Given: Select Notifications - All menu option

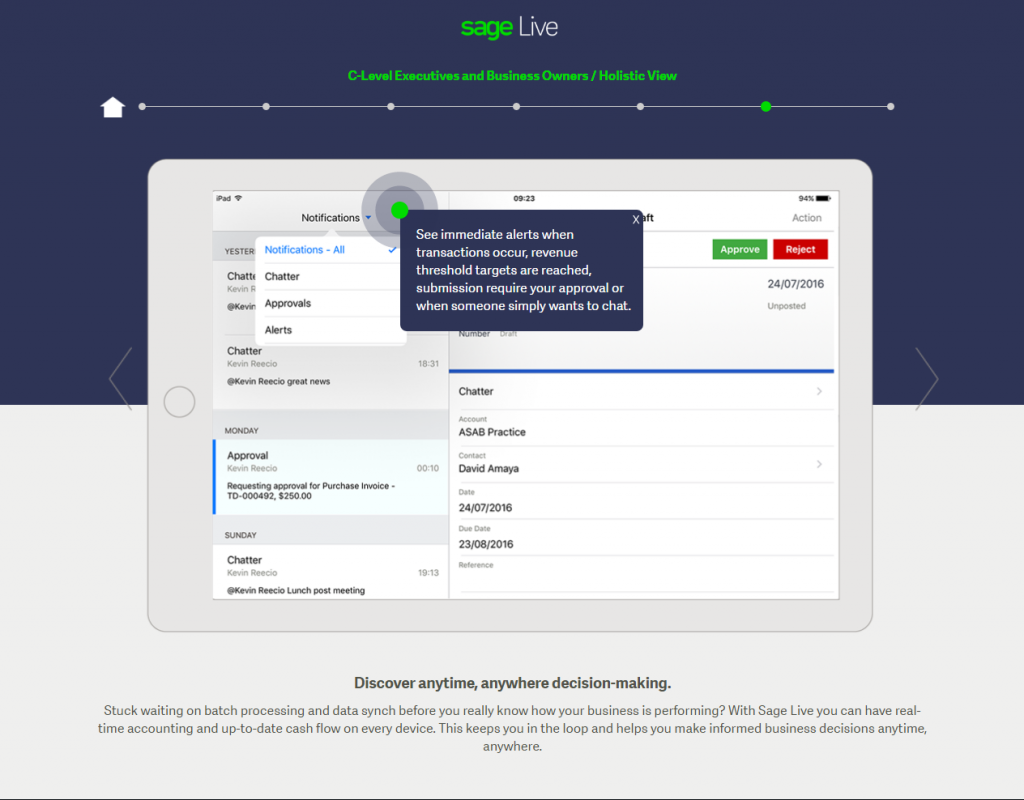Looking at the screenshot, I should [330, 249].
